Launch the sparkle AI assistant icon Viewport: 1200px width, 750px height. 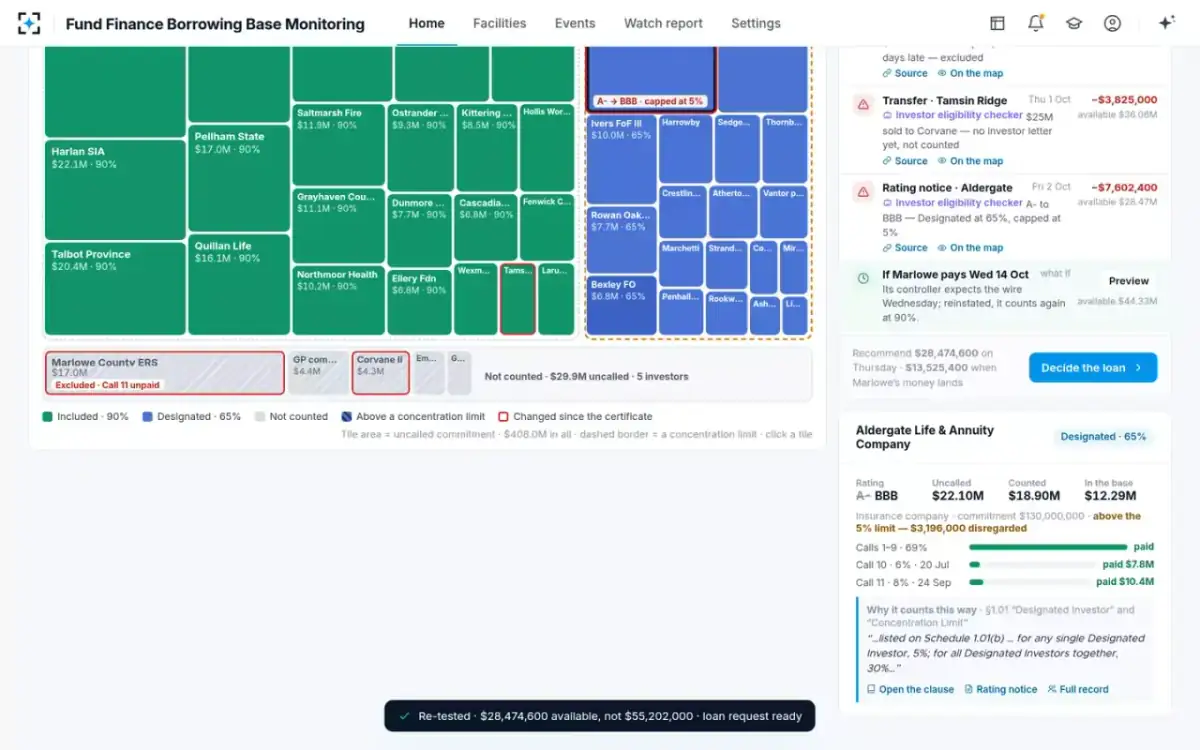point(1166,23)
